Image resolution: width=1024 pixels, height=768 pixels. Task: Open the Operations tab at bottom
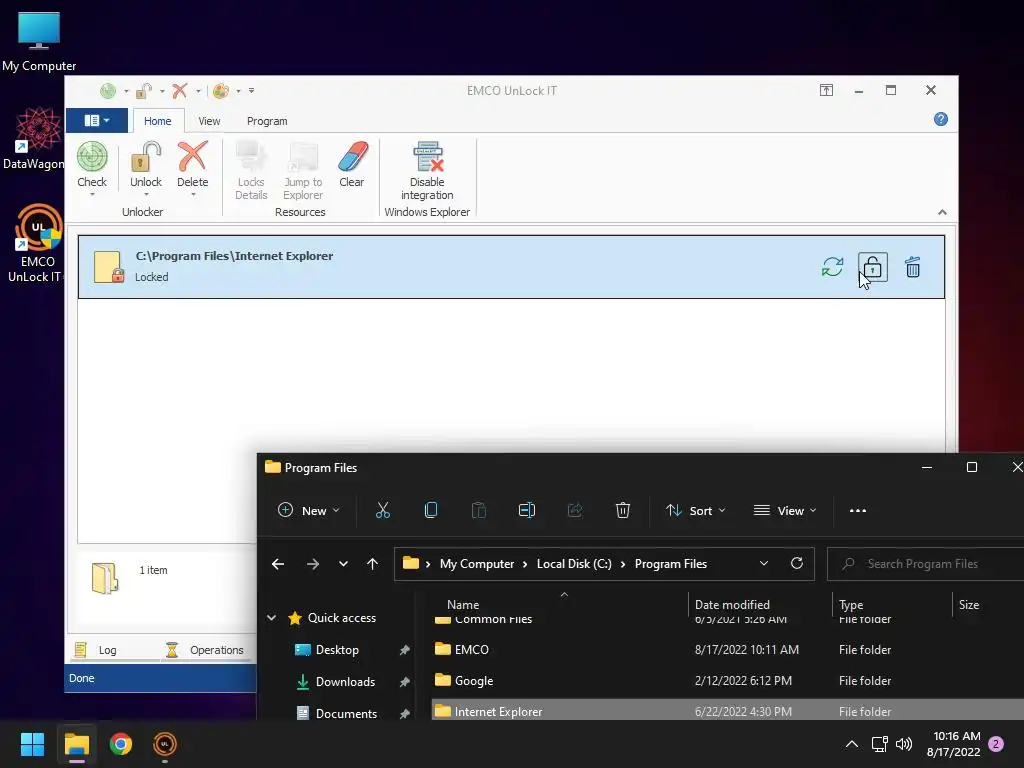pos(204,650)
